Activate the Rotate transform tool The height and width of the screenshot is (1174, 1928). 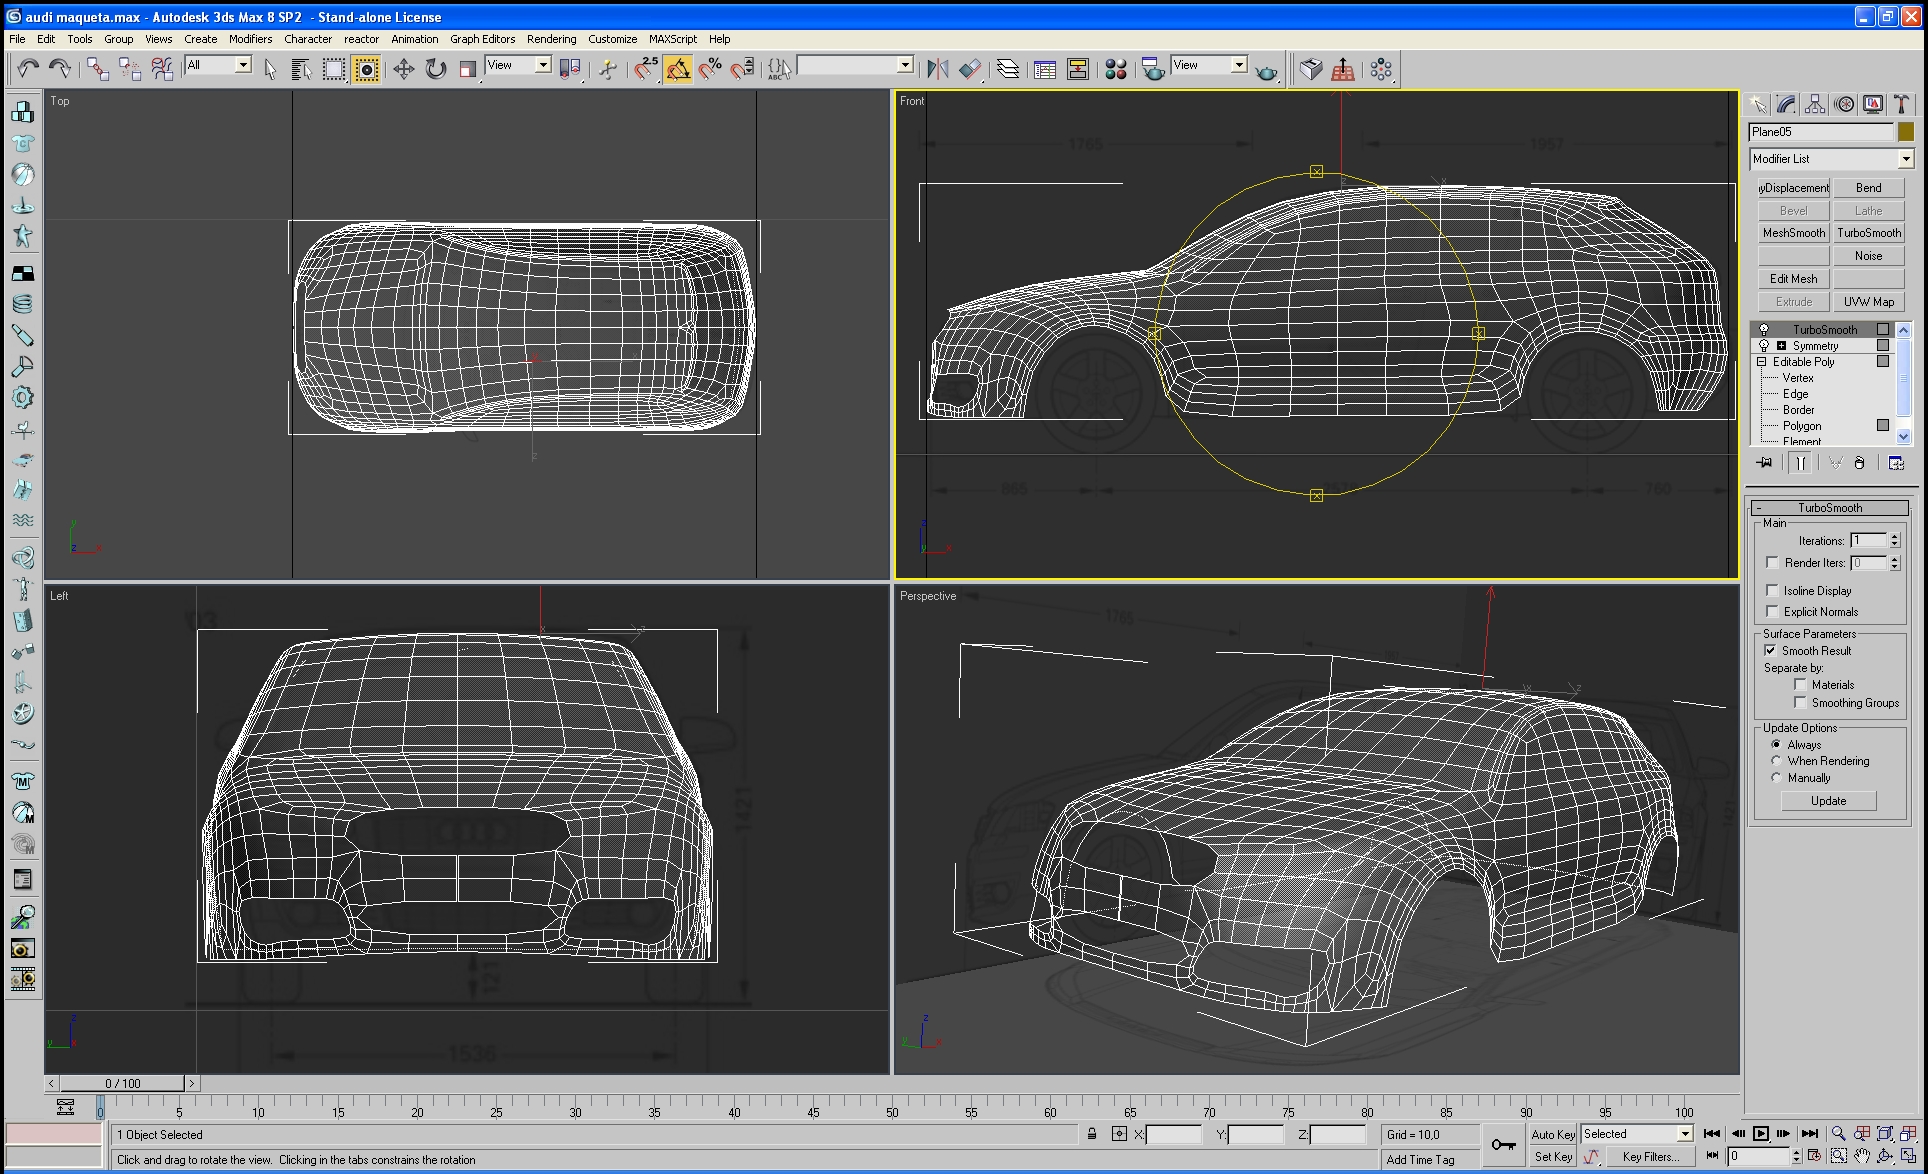[435, 69]
